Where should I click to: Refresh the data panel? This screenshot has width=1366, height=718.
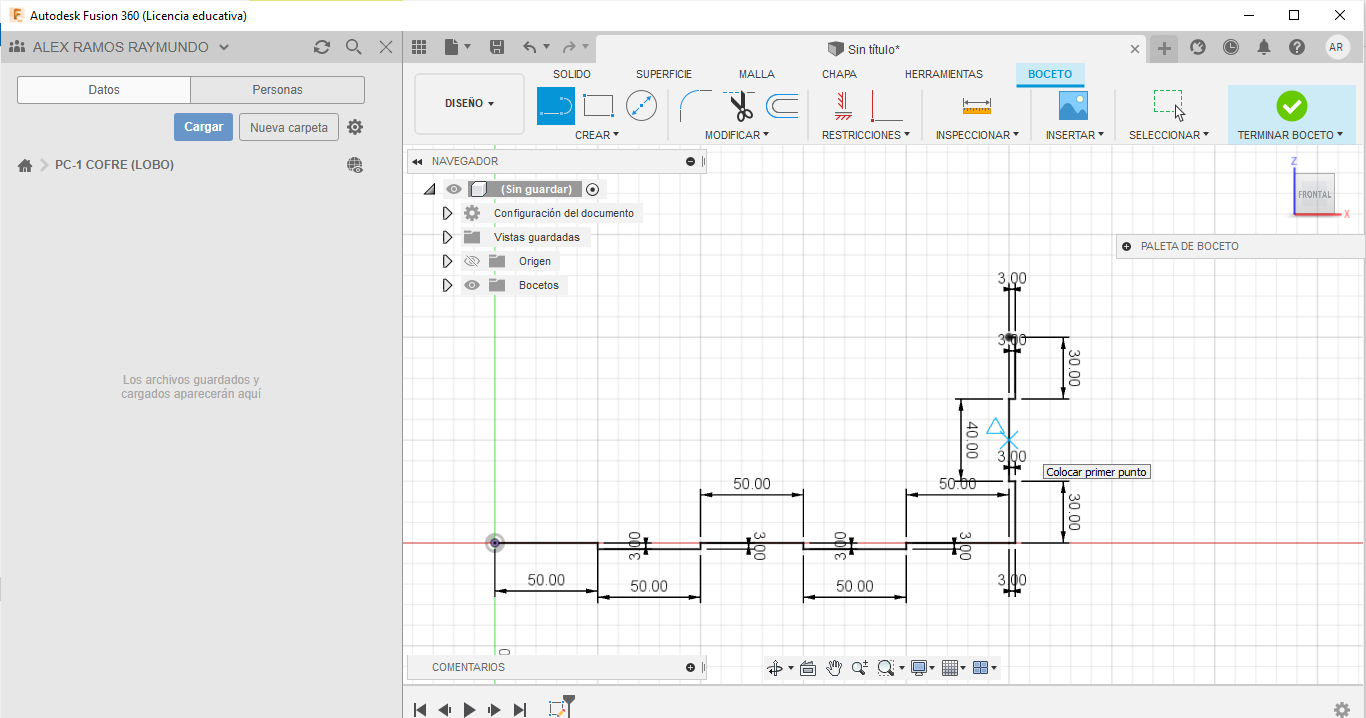pyautogui.click(x=321, y=47)
